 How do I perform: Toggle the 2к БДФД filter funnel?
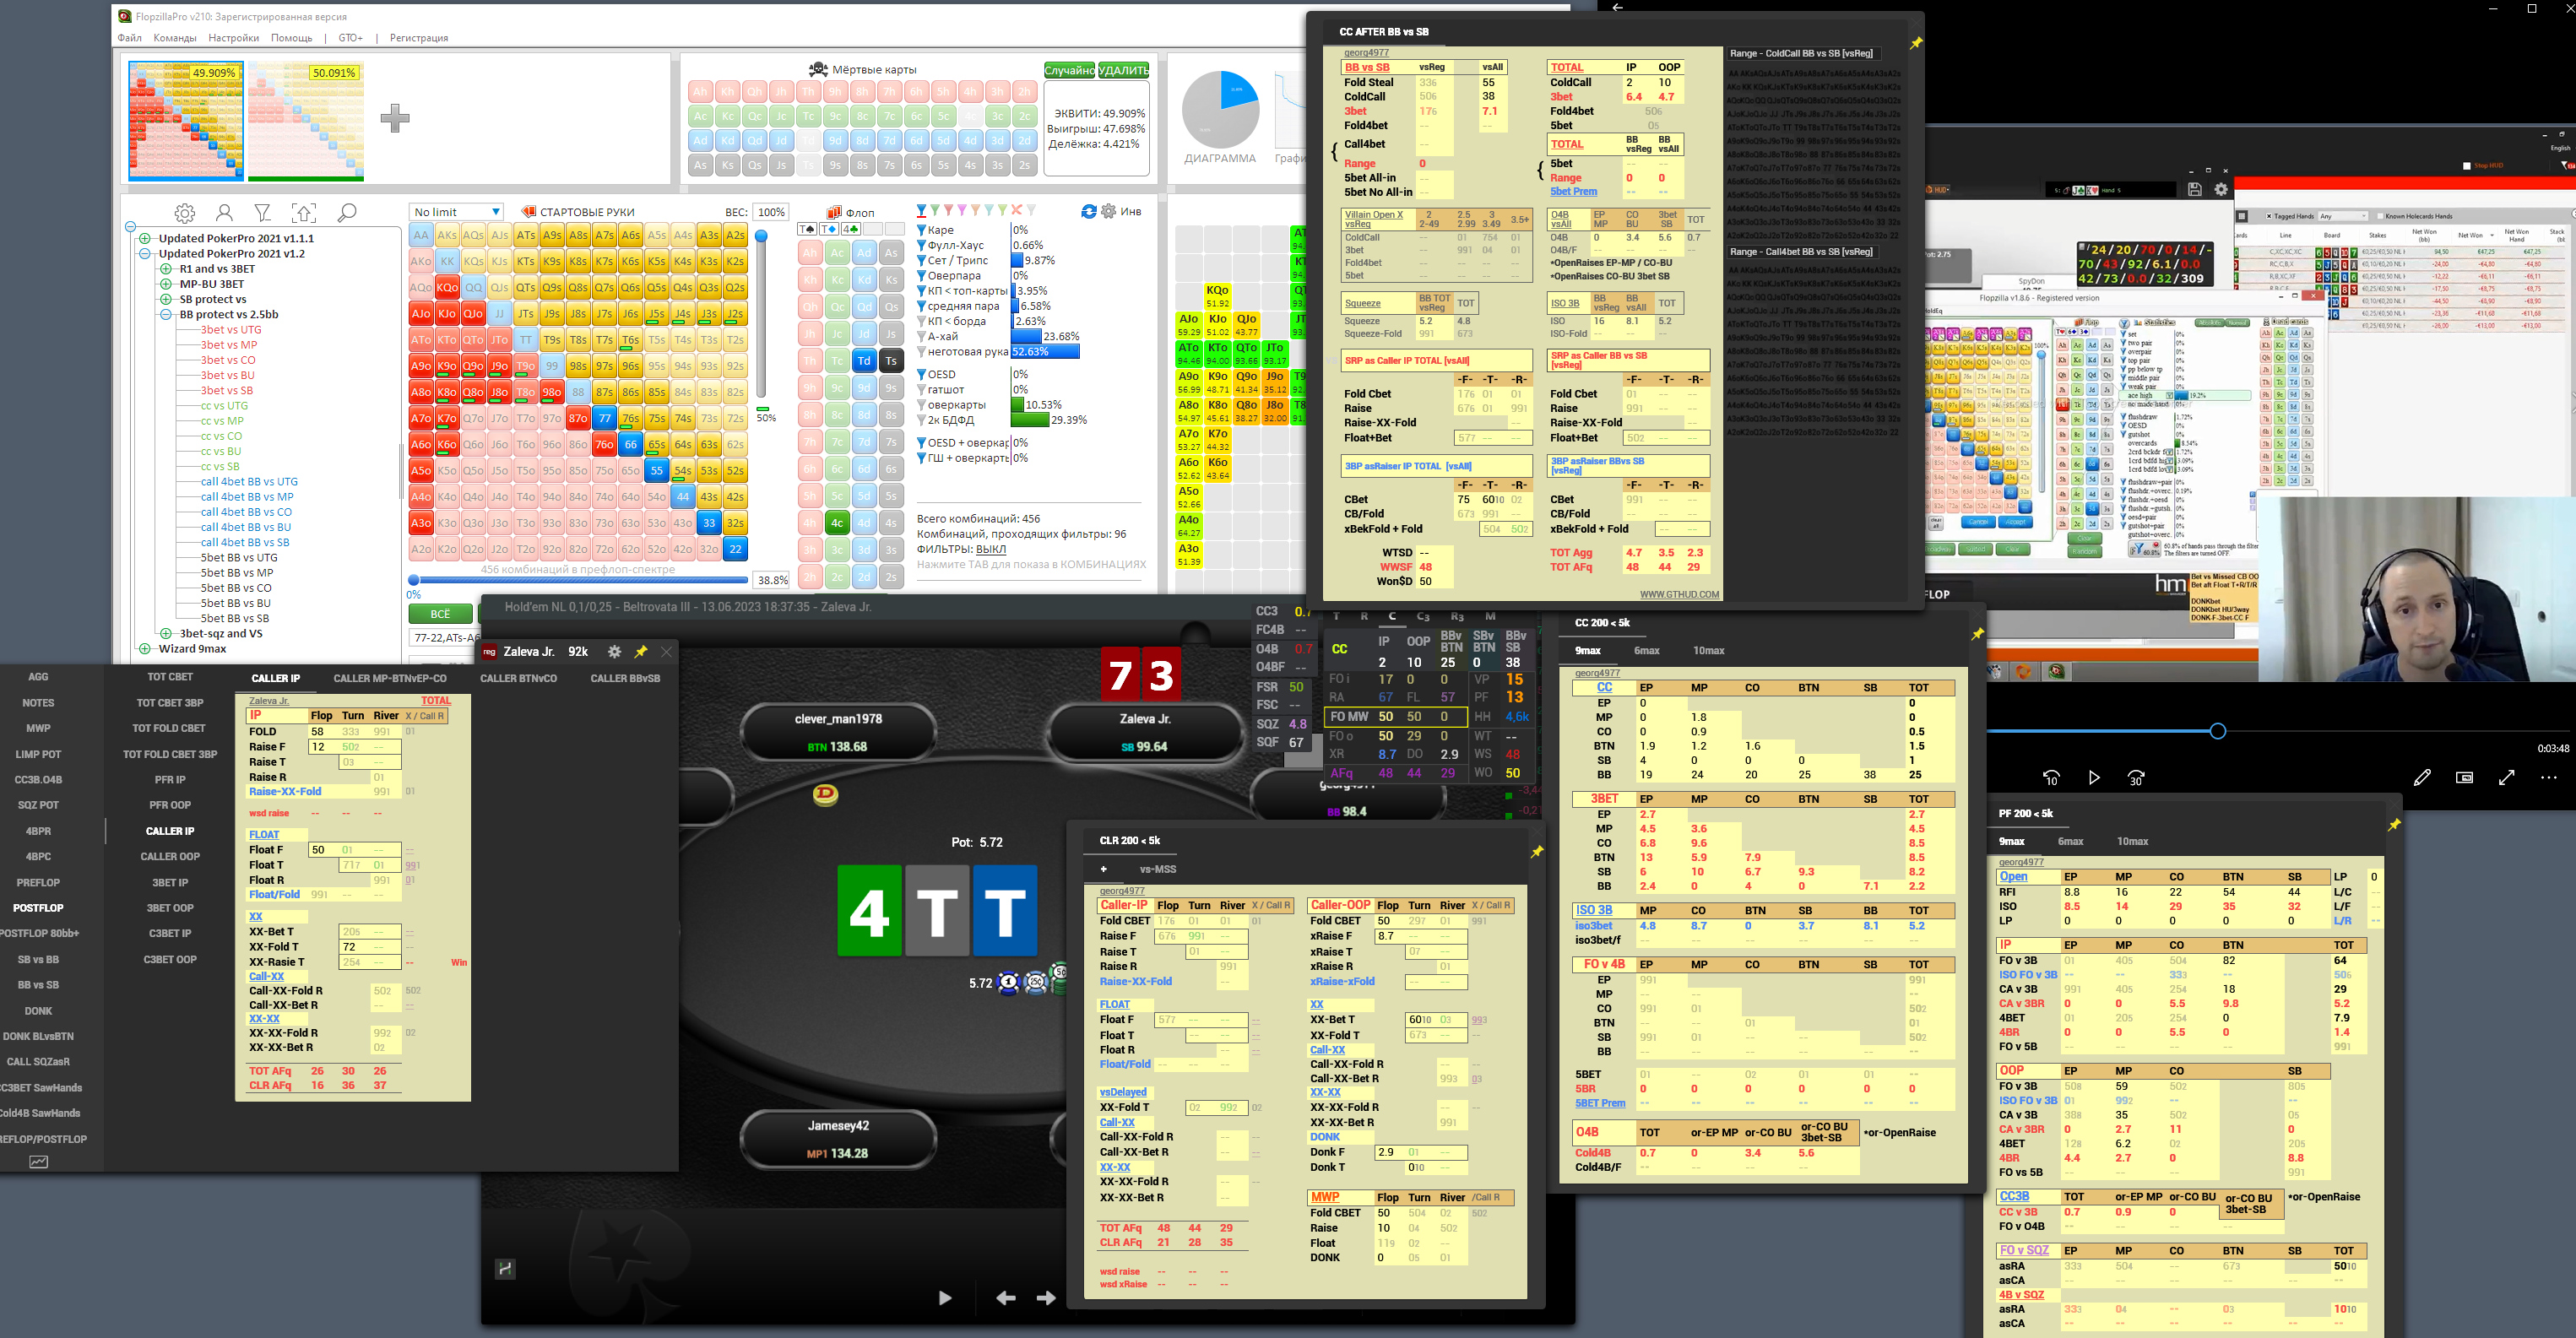[x=921, y=419]
